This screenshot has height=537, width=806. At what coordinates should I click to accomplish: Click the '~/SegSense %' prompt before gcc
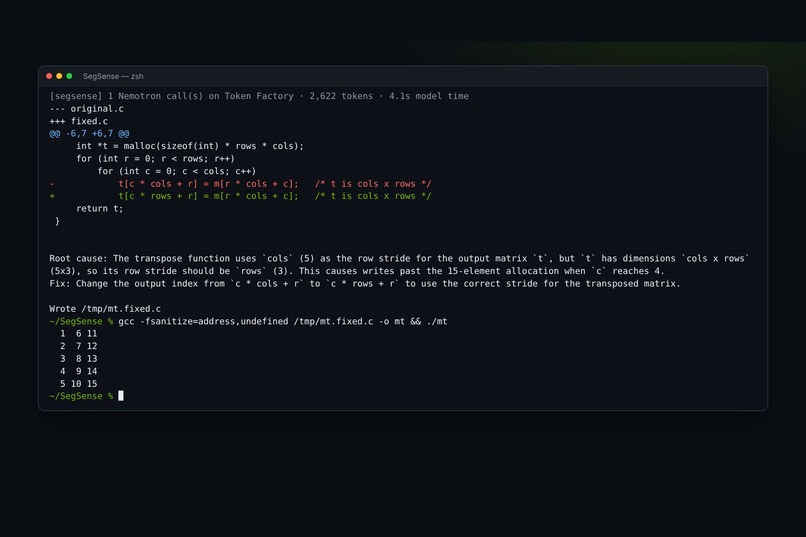click(81, 321)
